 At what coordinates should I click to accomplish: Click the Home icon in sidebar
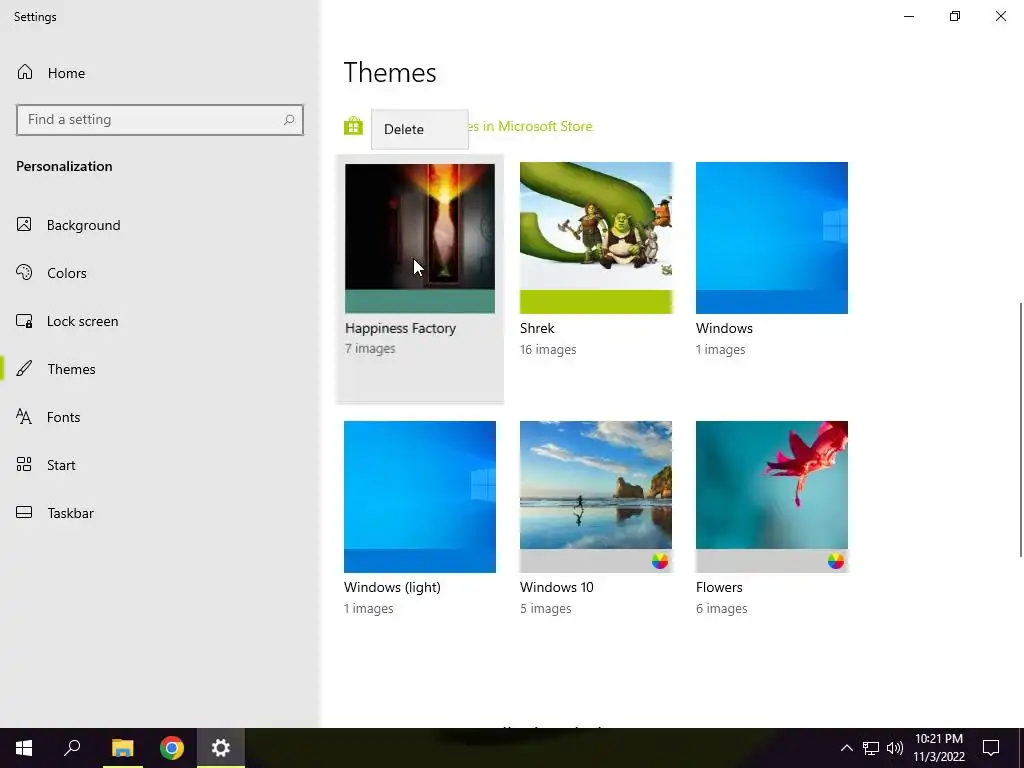25,72
